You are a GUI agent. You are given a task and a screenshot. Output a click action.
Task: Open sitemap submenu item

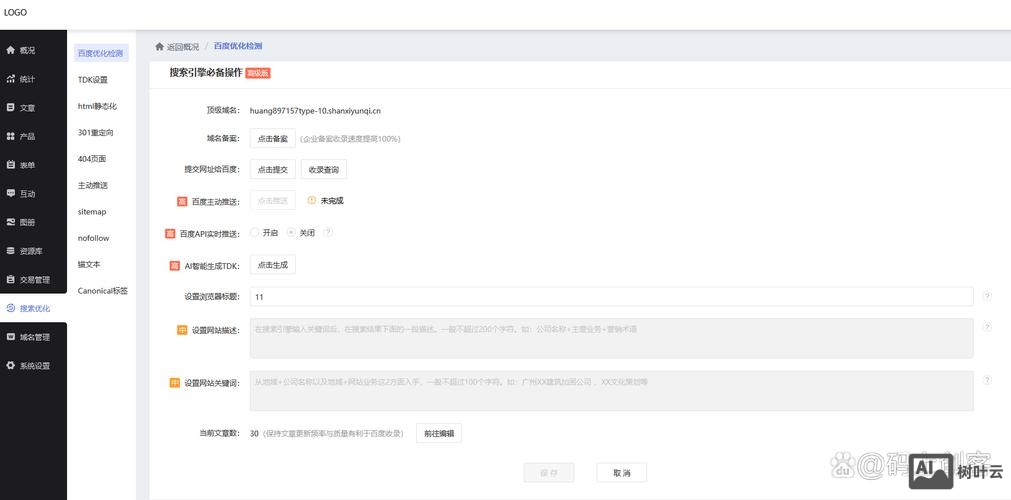click(92, 212)
